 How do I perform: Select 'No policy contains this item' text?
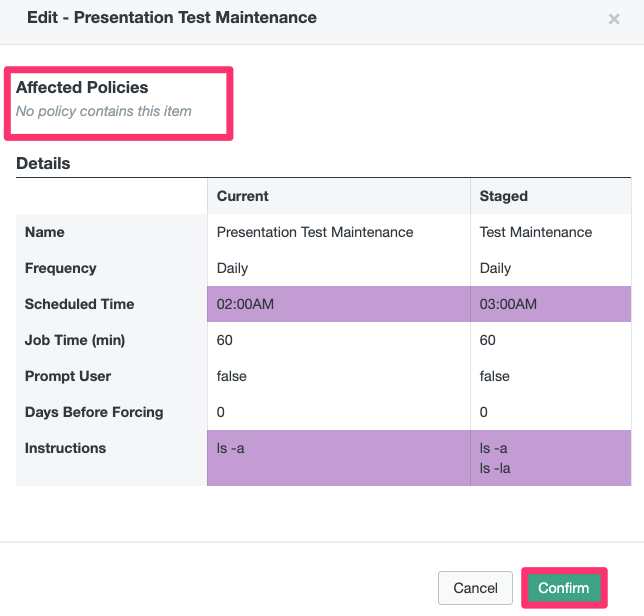tap(104, 111)
